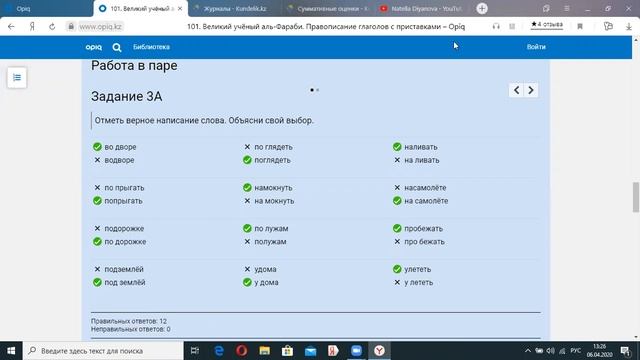Image resolution: width=640 pixels, height=360 pixels.
Task: Click the '4 отзыва' reviews link
Action: coord(547,25)
